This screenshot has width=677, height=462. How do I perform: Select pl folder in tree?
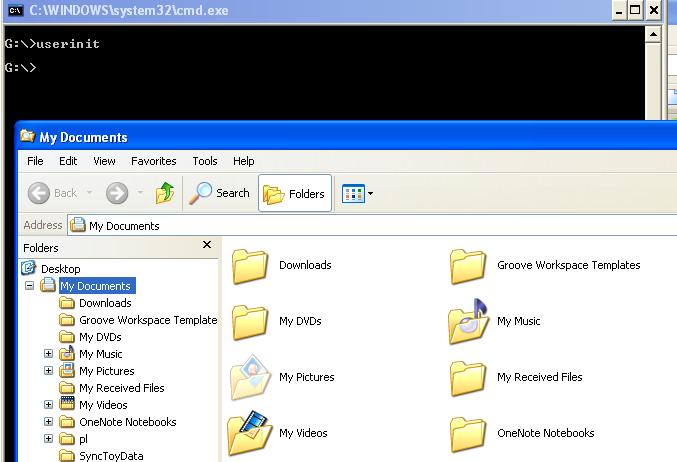pos(83,439)
